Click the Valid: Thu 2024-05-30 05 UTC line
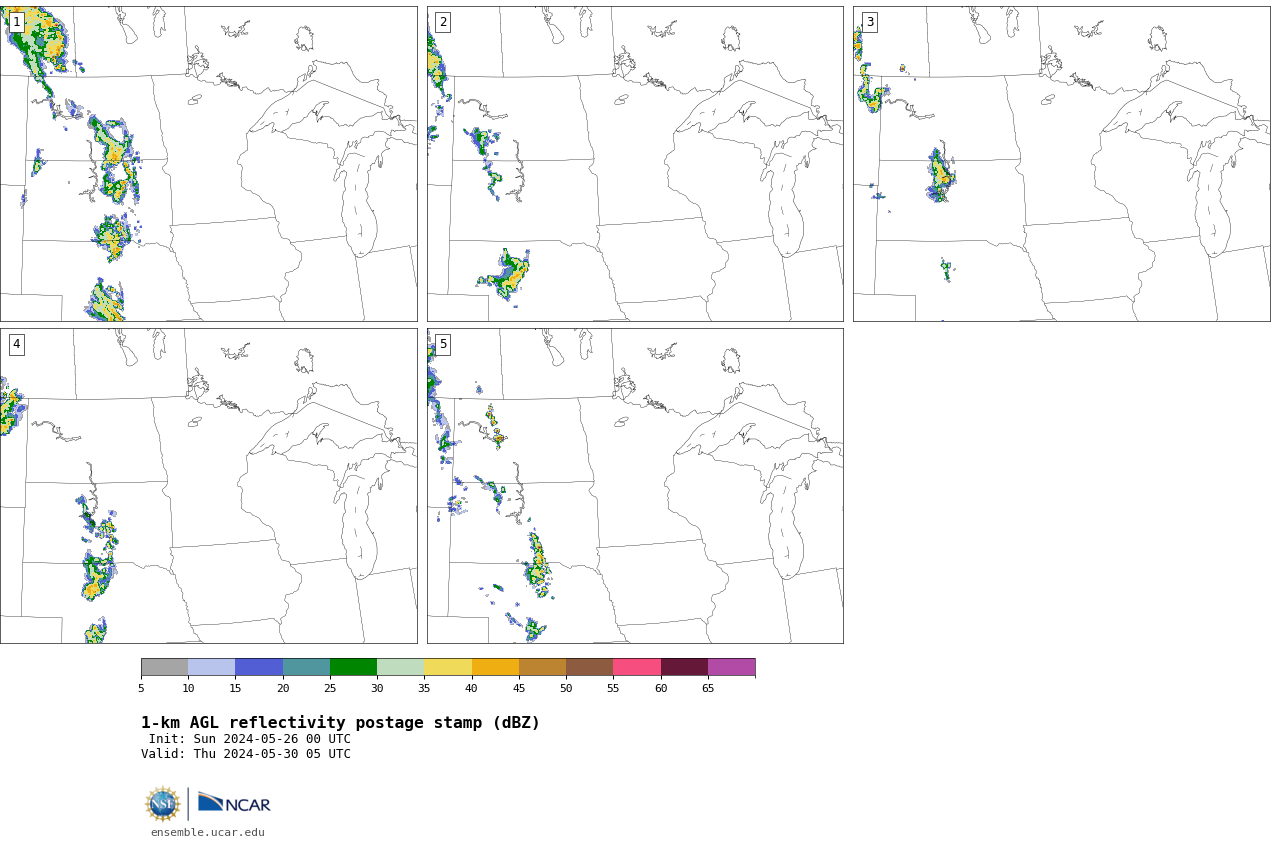Viewport: 1280px width, 844px height. coord(245,754)
